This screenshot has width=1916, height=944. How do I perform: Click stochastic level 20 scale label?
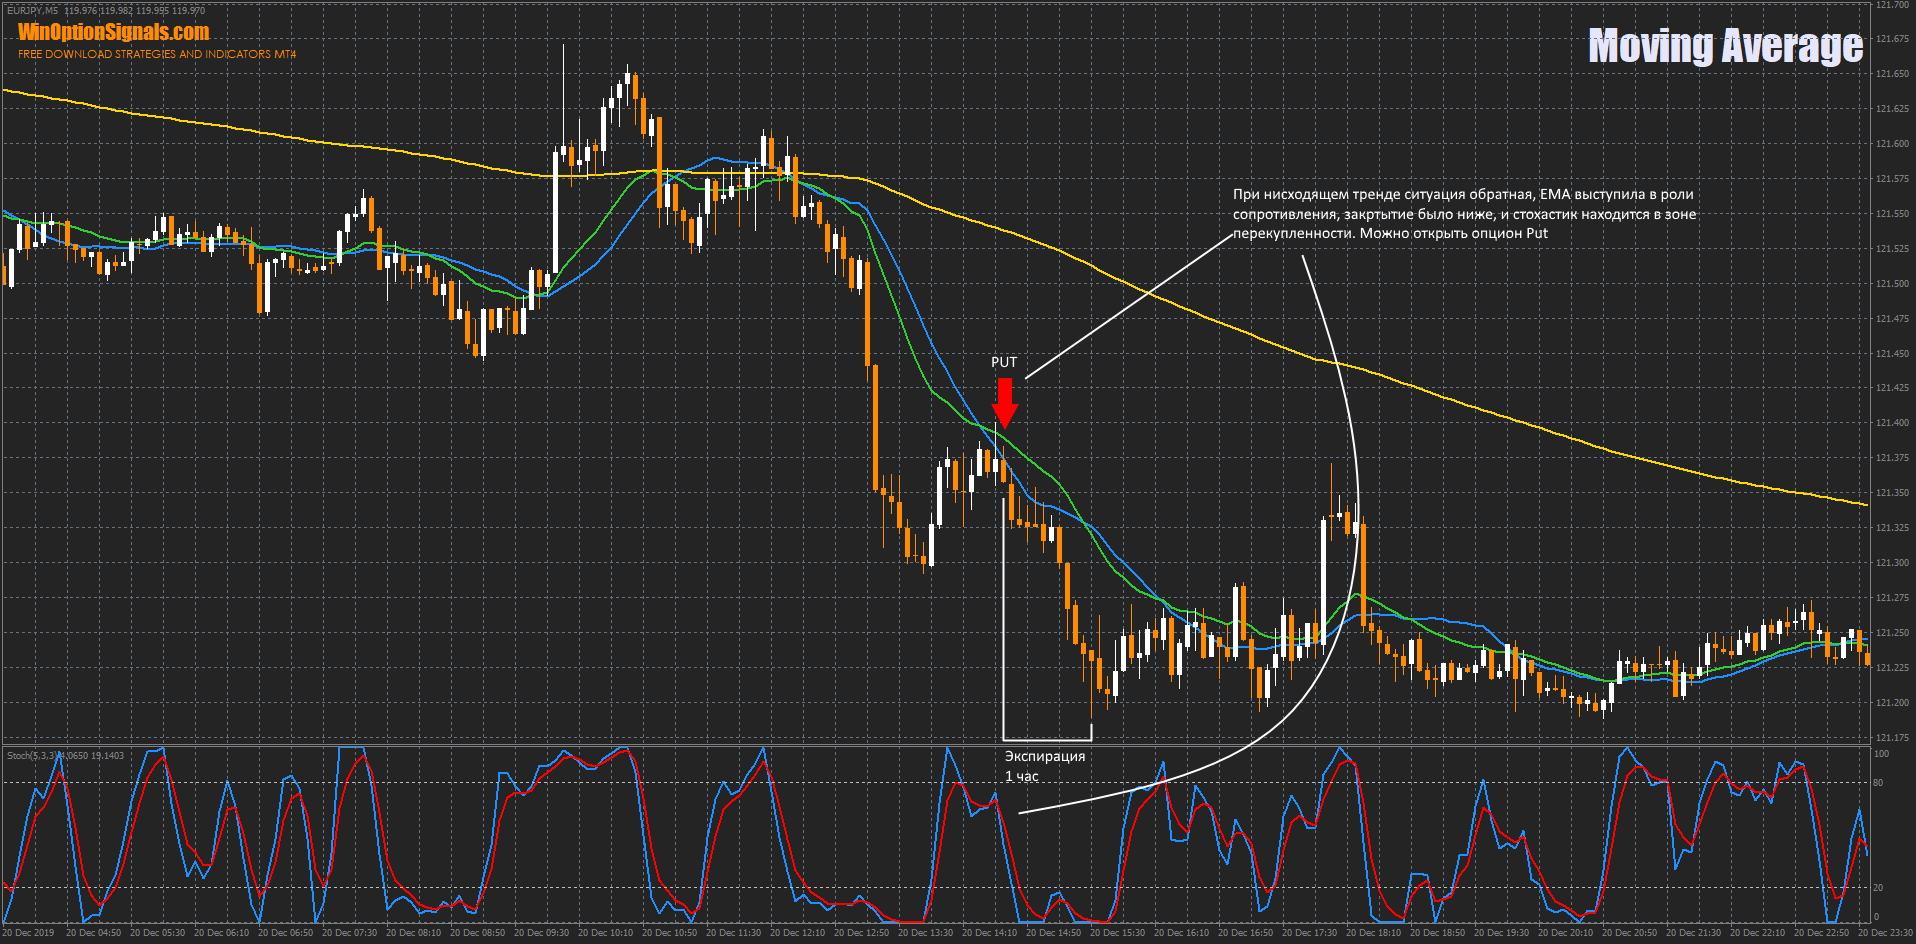[1878, 888]
